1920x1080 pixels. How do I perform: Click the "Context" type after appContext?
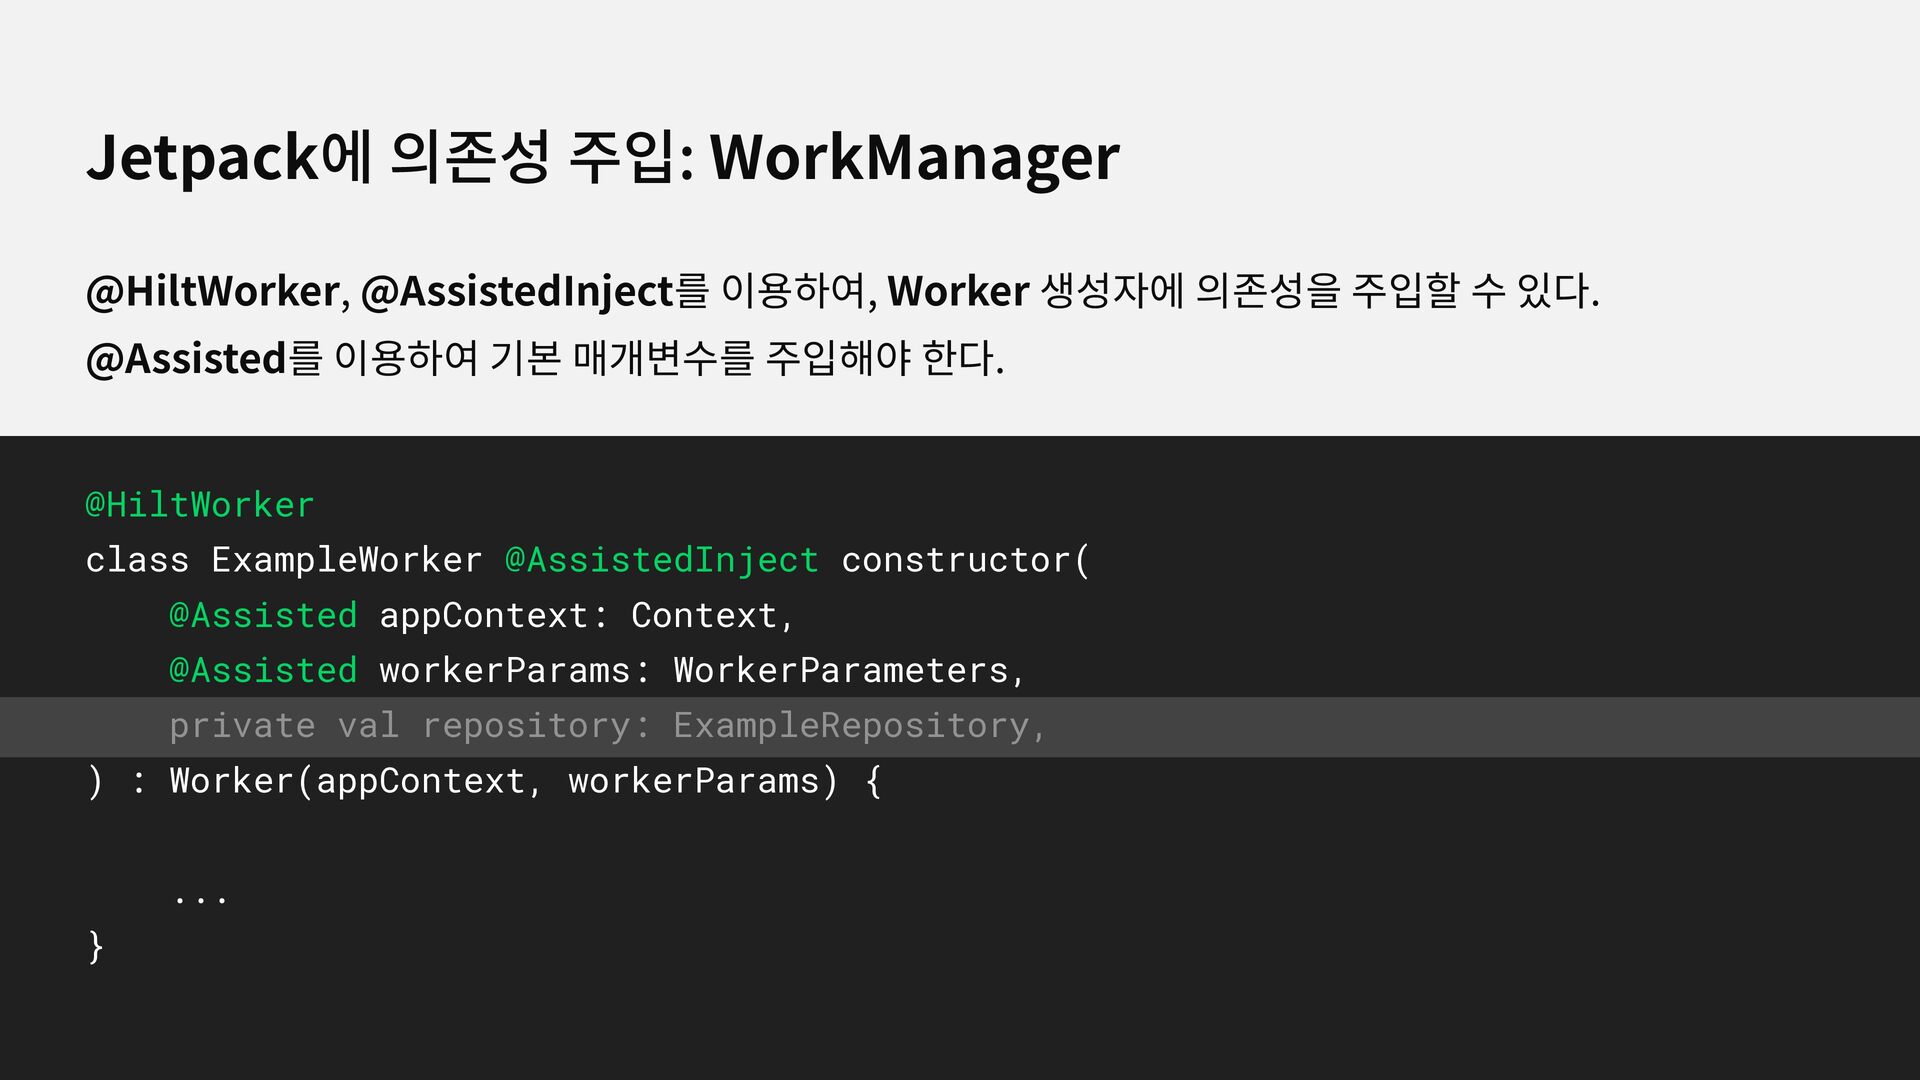pyautogui.click(x=704, y=615)
